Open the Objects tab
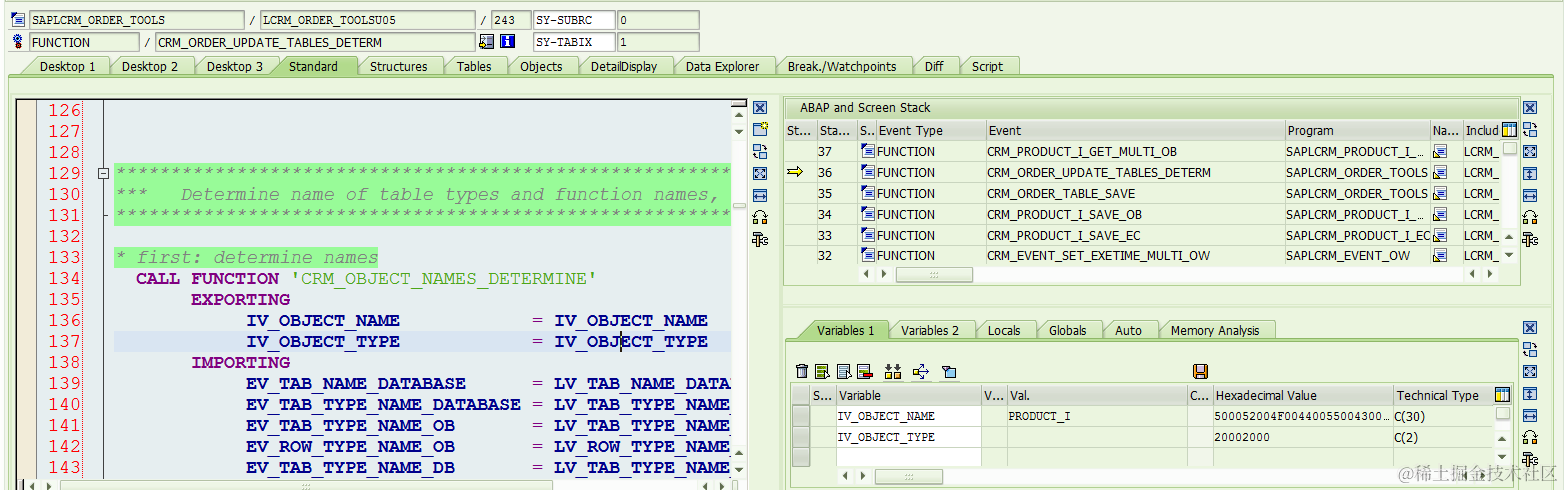Viewport: 1564px width, 490px height. pos(541,66)
